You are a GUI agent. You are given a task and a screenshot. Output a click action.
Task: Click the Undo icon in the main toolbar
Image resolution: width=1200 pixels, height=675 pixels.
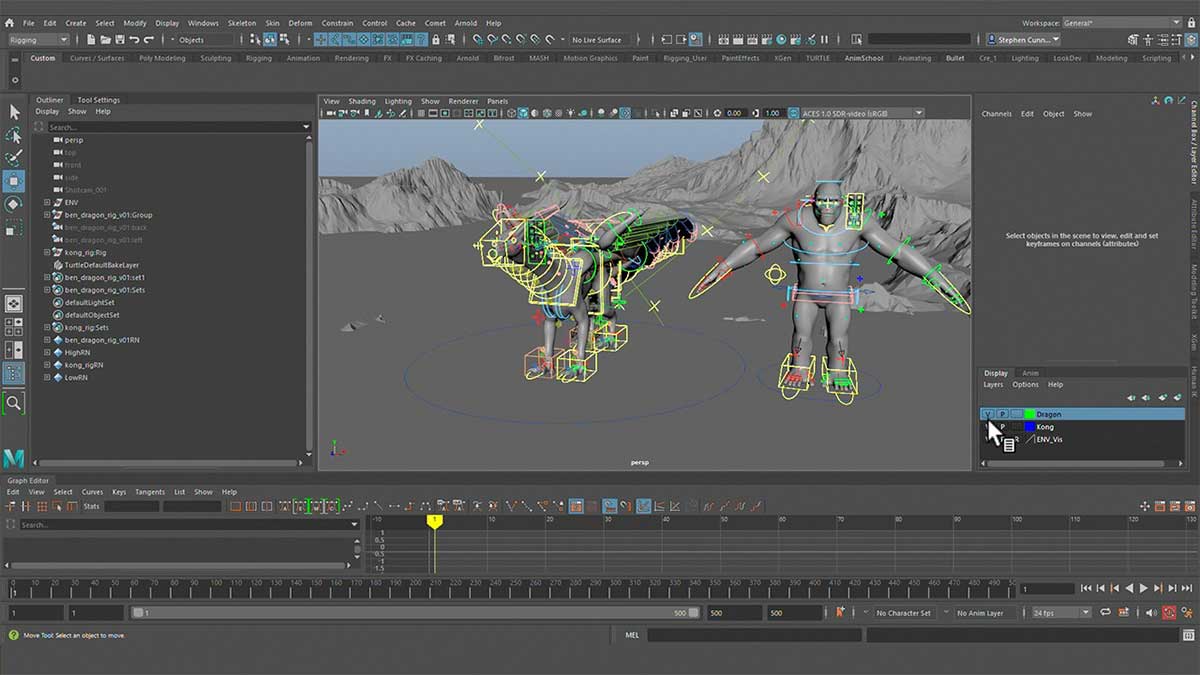(136, 38)
